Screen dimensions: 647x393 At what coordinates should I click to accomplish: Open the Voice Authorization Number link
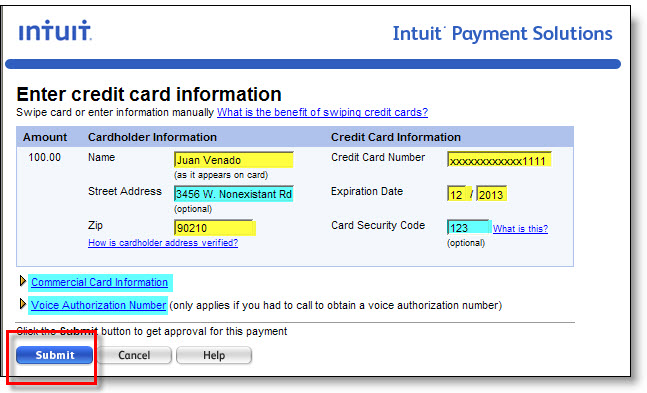(x=98, y=305)
